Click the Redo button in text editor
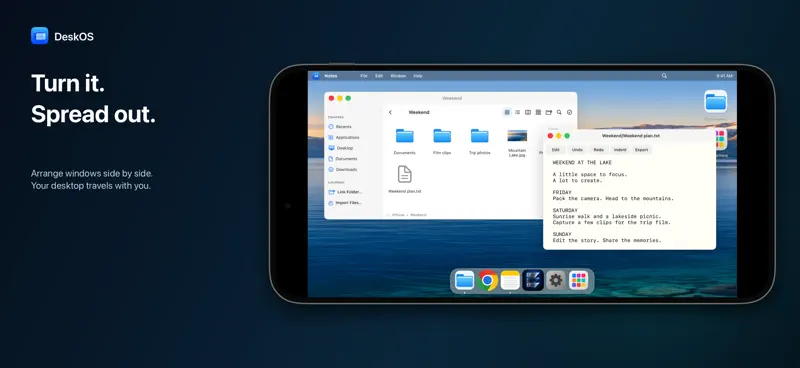 pos(598,150)
